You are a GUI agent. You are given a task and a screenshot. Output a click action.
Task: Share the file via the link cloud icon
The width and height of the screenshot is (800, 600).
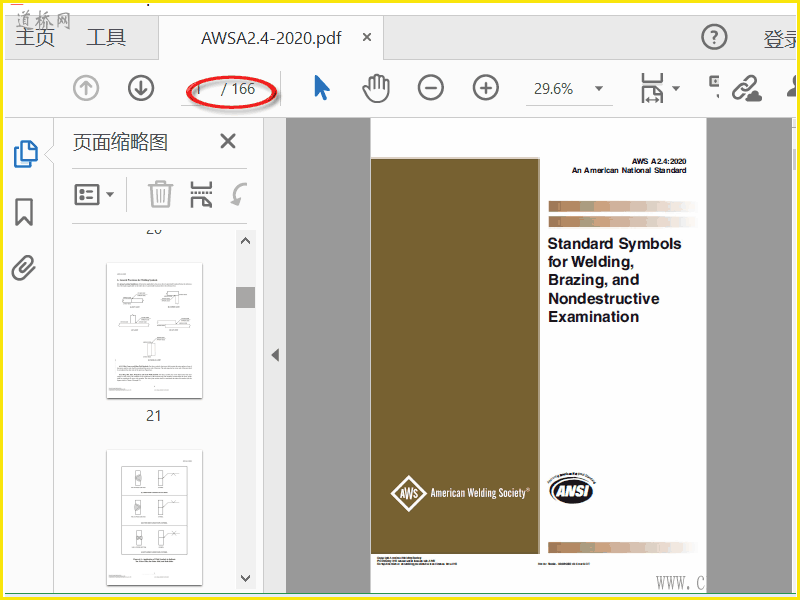(x=746, y=88)
